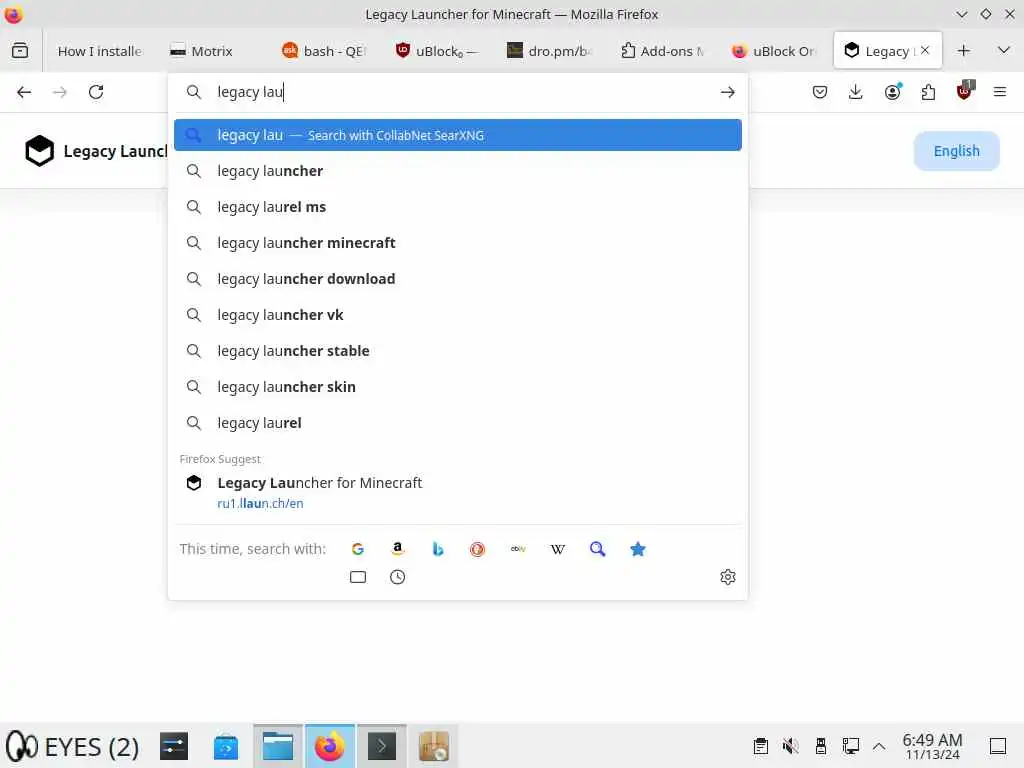This screenshot has height=768, width=1024.
Task: Open the Extensions puzzle icon
Action: pos(928,92)
